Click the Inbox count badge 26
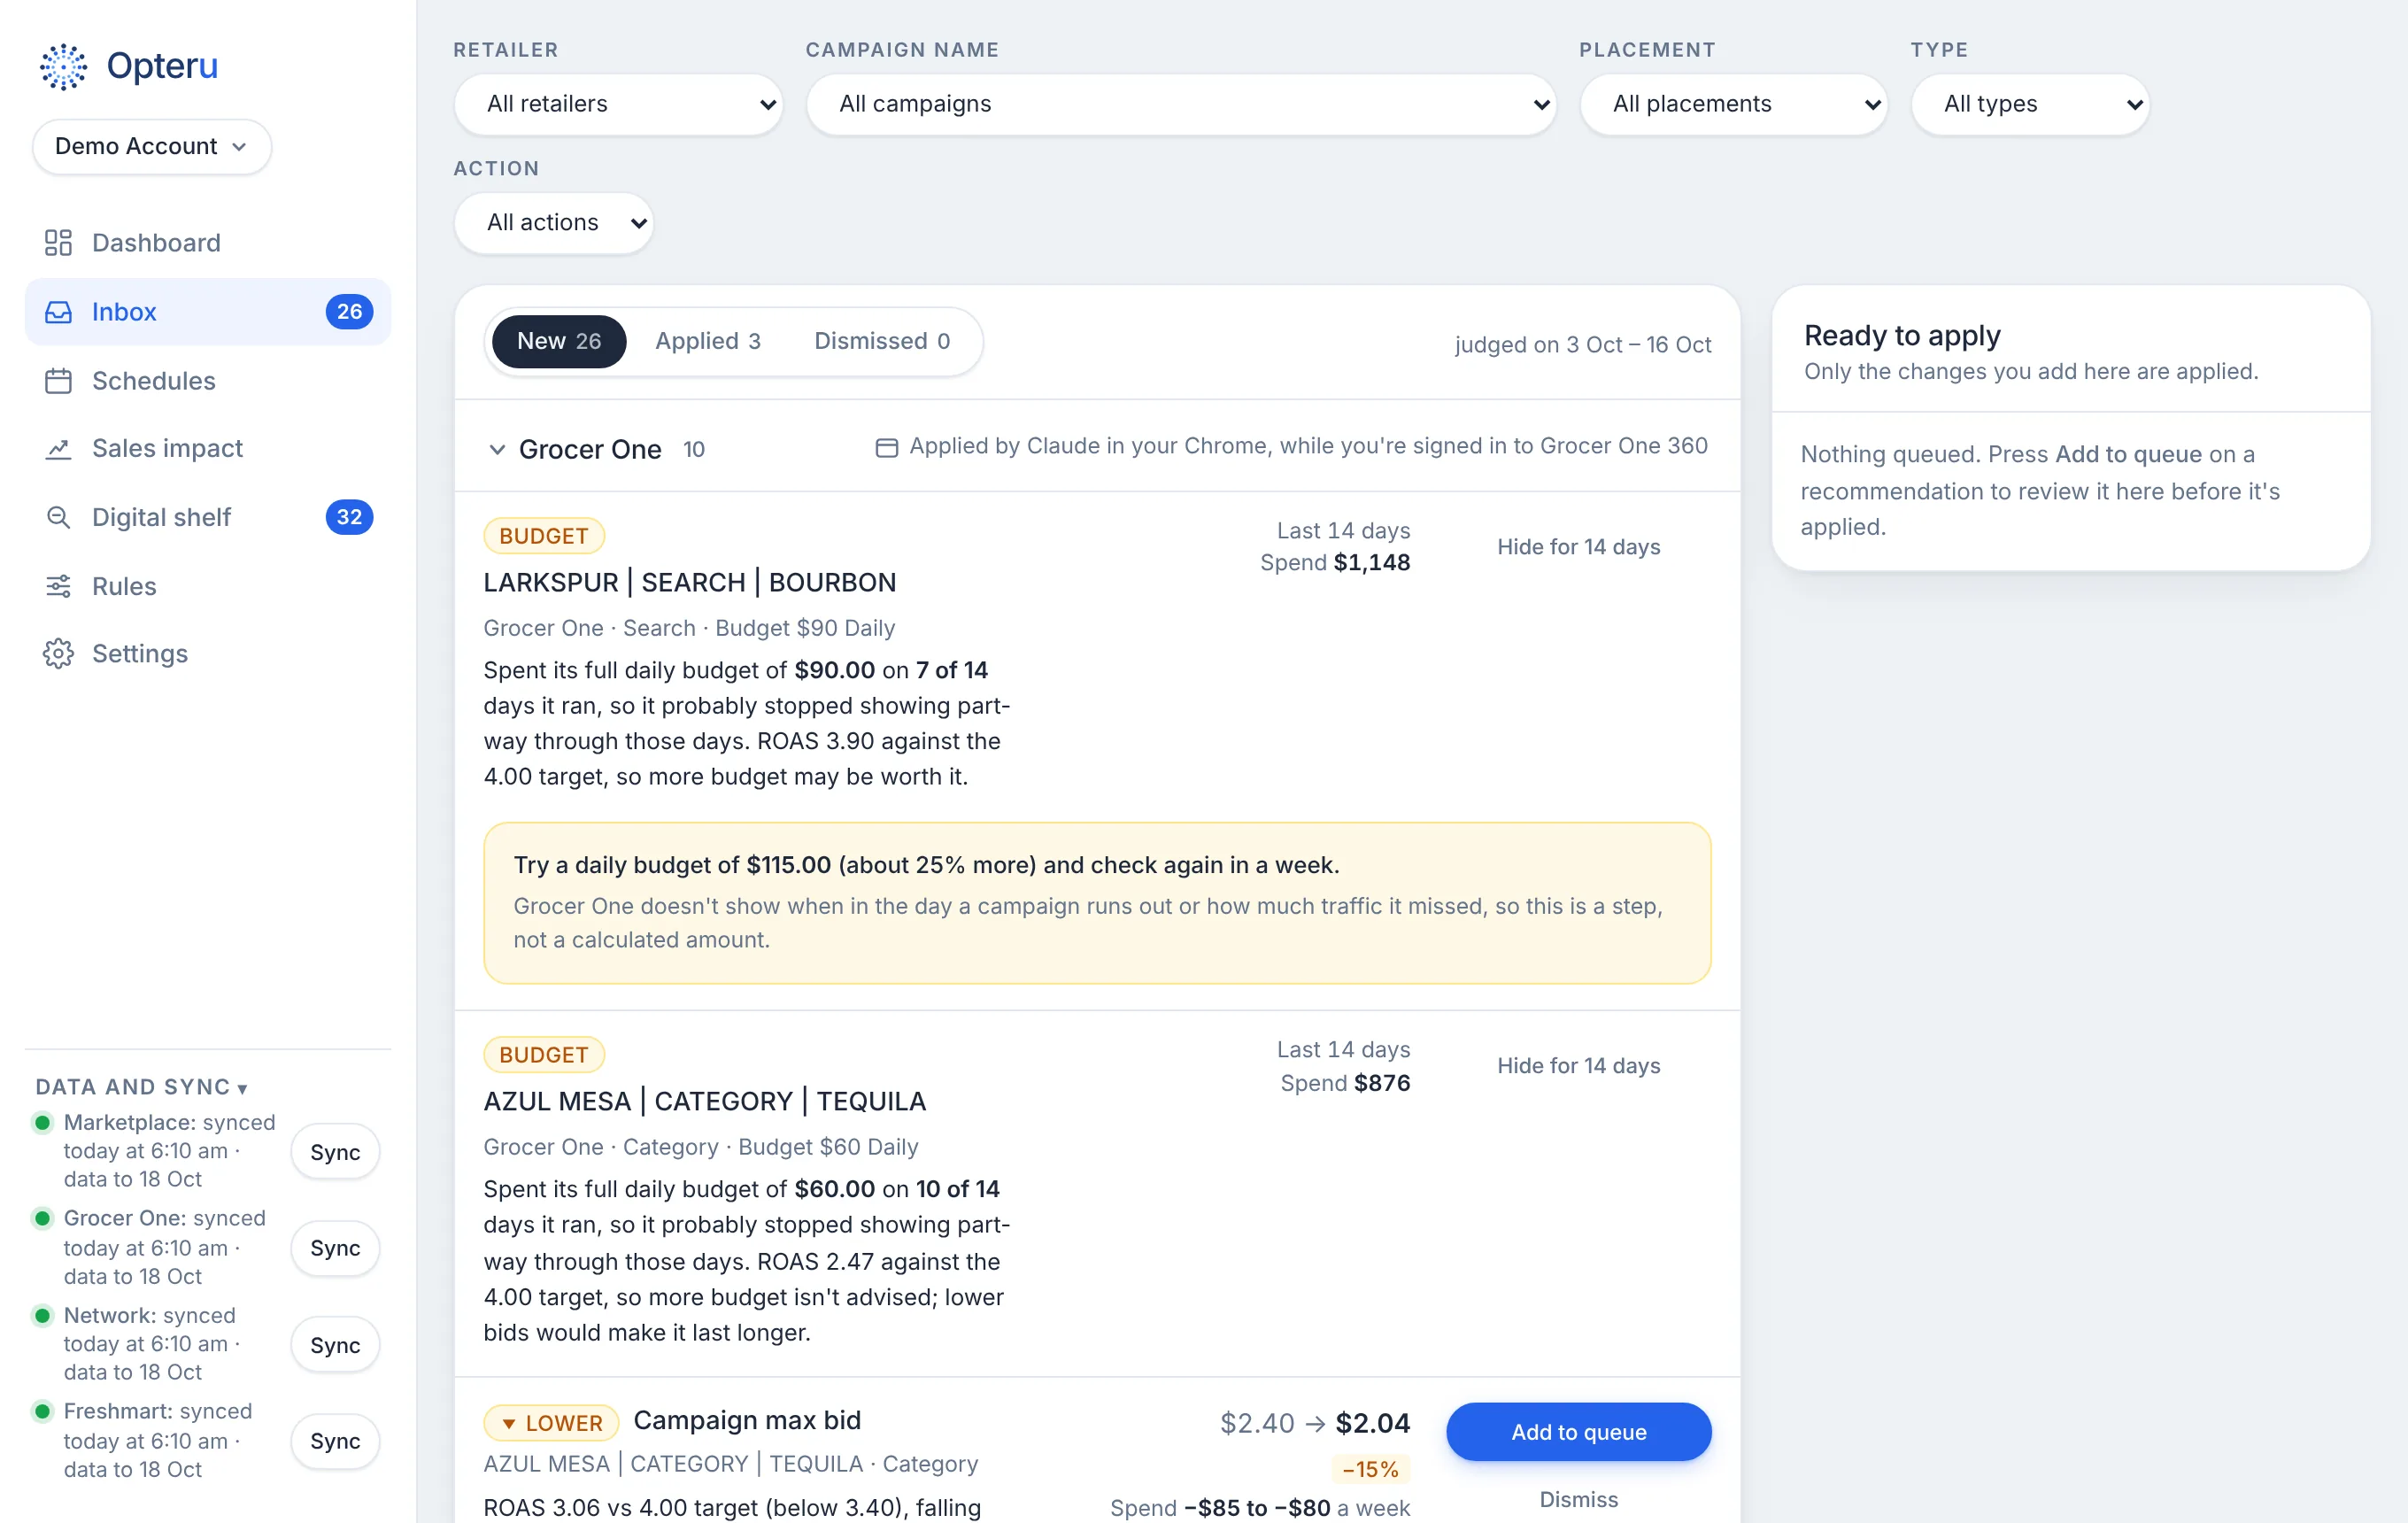 349,312
